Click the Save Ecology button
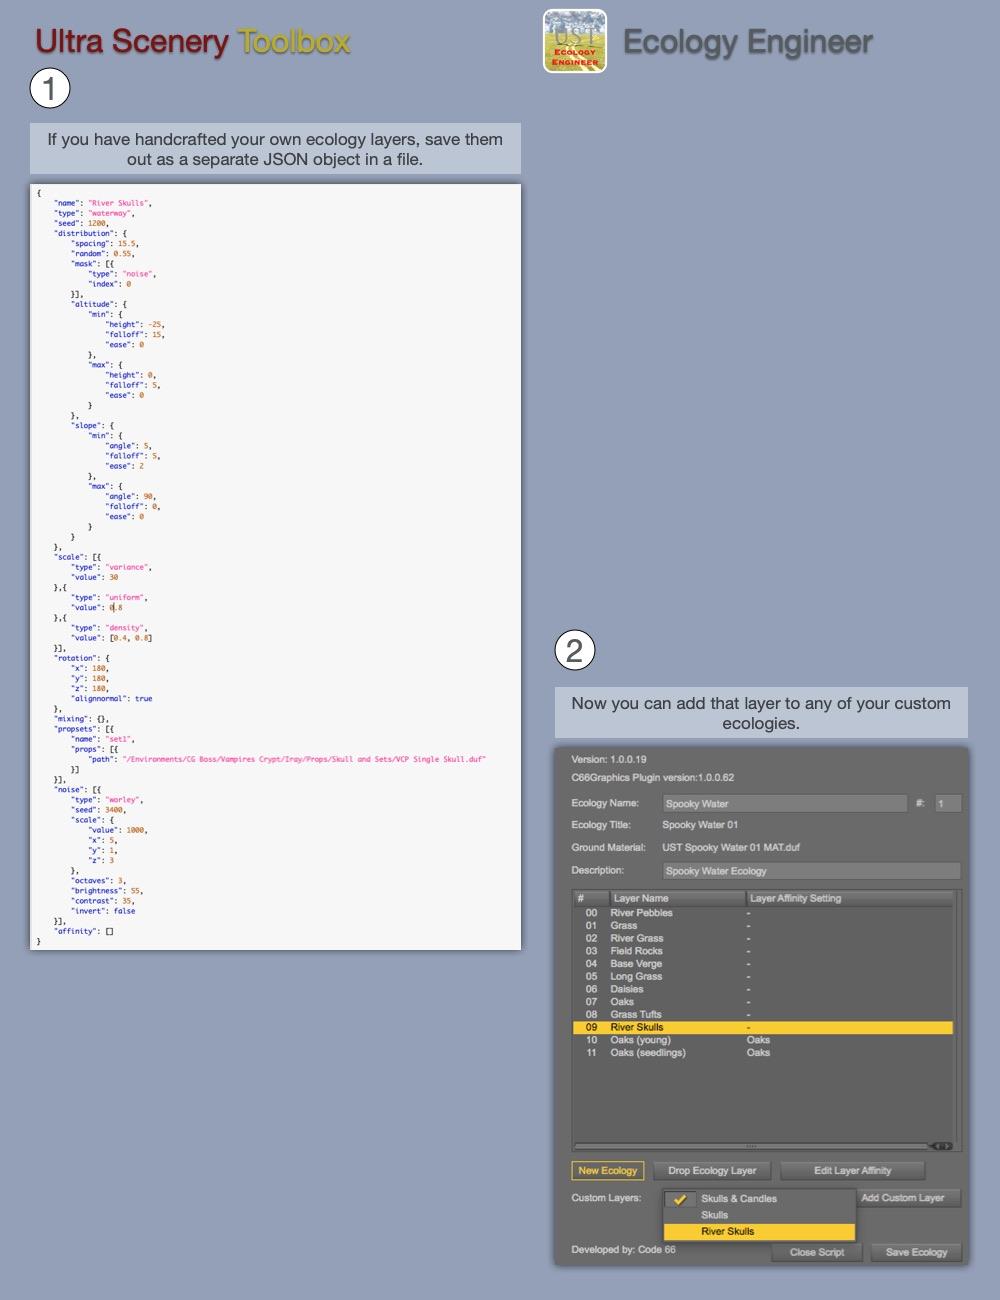This screenshot has width=1000, height=1300. (916, 1252)
